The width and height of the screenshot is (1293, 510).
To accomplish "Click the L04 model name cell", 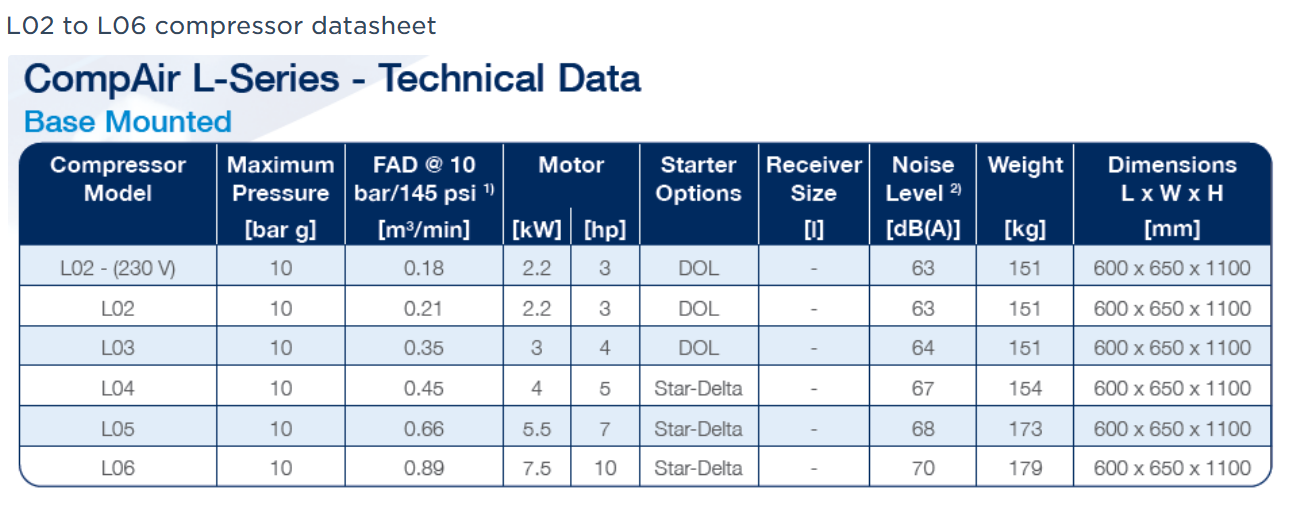I will [118, 388].
